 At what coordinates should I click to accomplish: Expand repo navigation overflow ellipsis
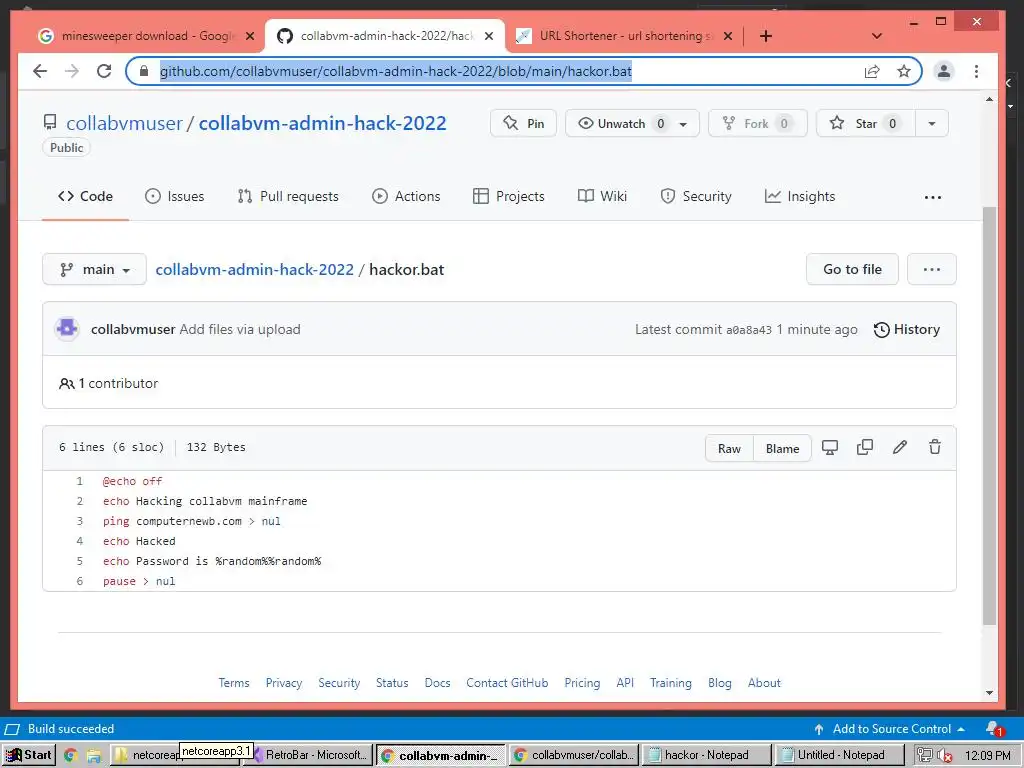click(933, 197)
